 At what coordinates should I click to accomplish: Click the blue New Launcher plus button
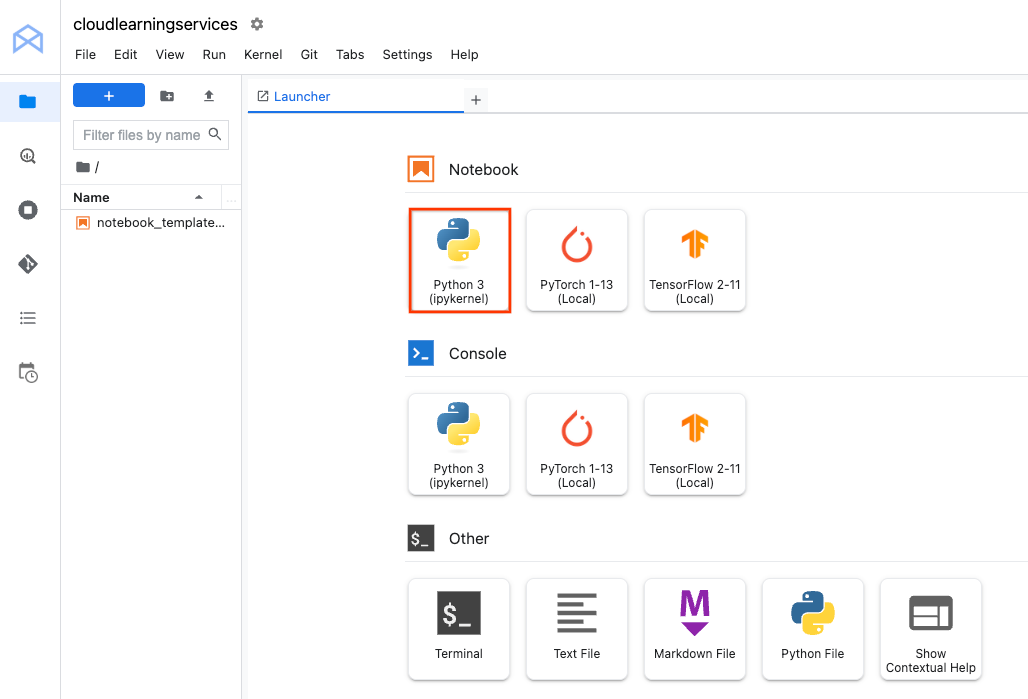point(109,96)
